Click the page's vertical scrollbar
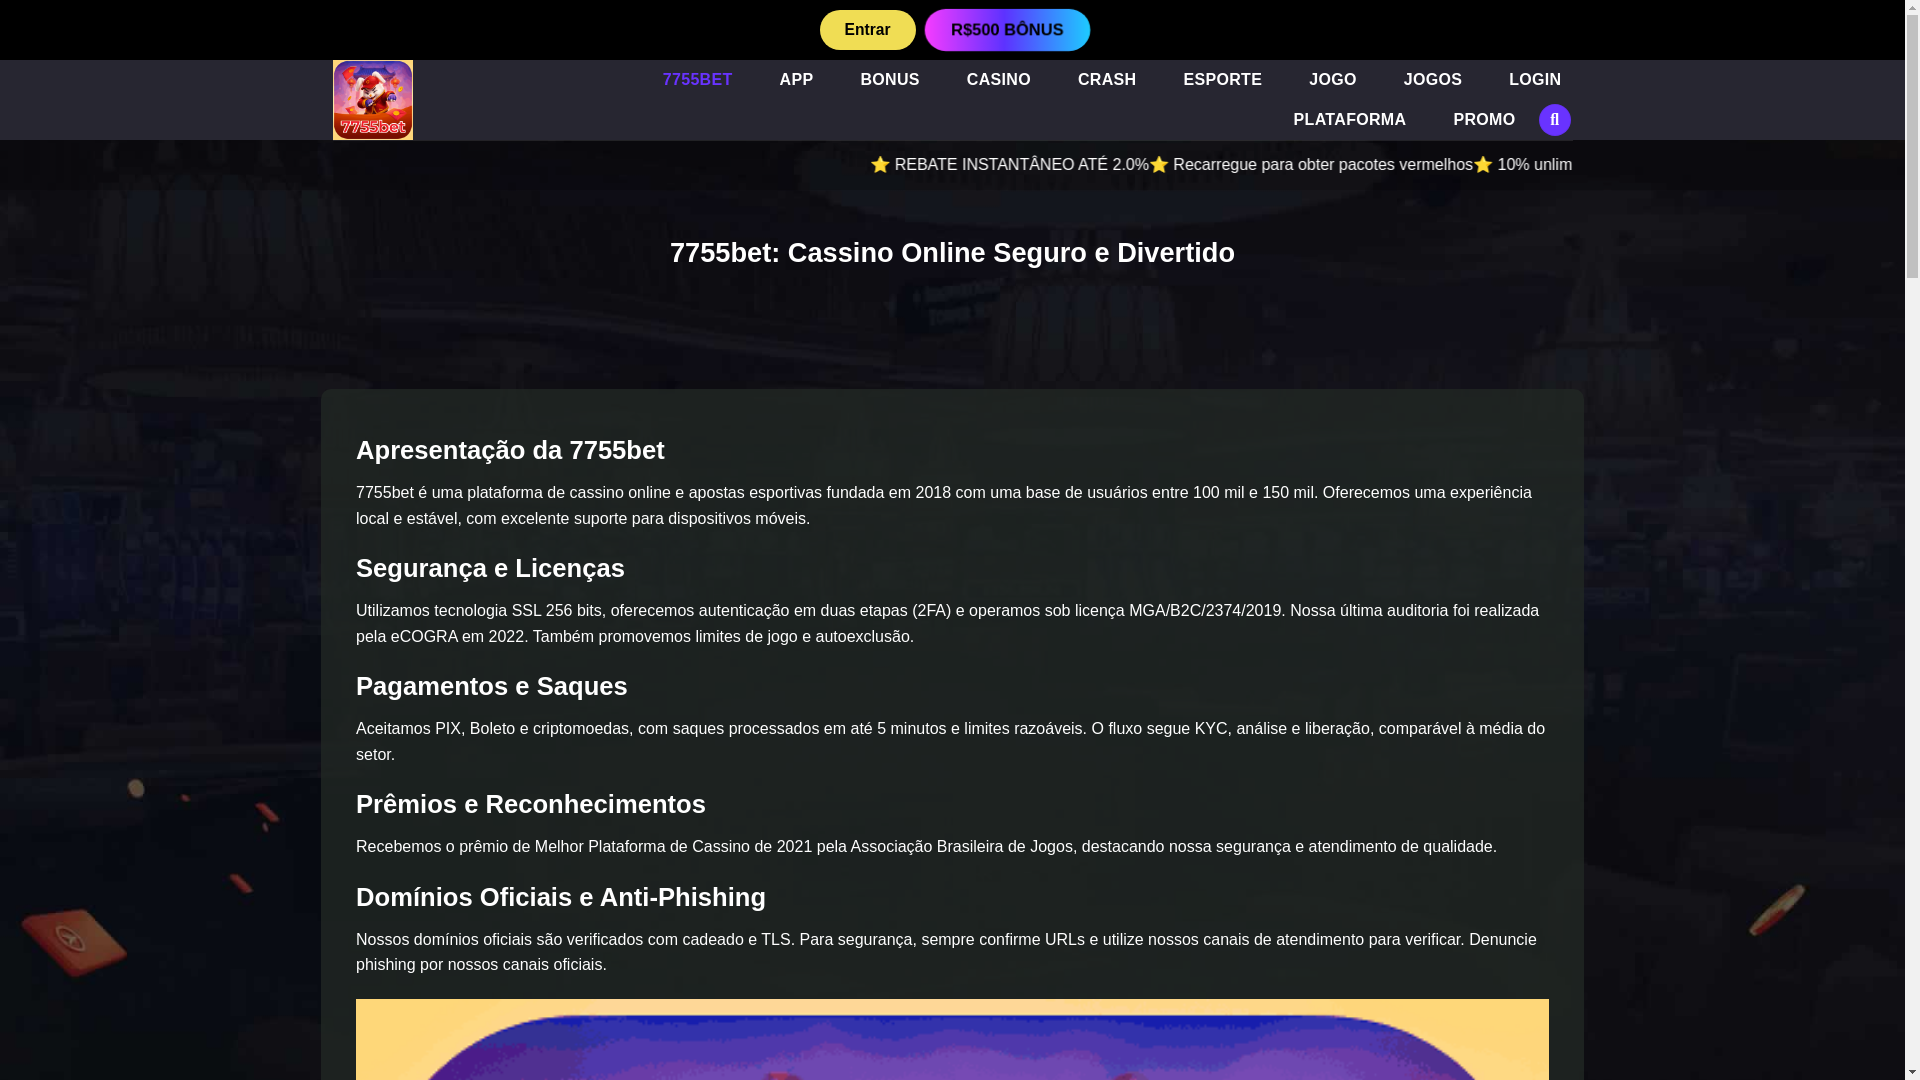Image resolution: width=1920 pixels, height=1080 pixels. (x=1912, y=540)
